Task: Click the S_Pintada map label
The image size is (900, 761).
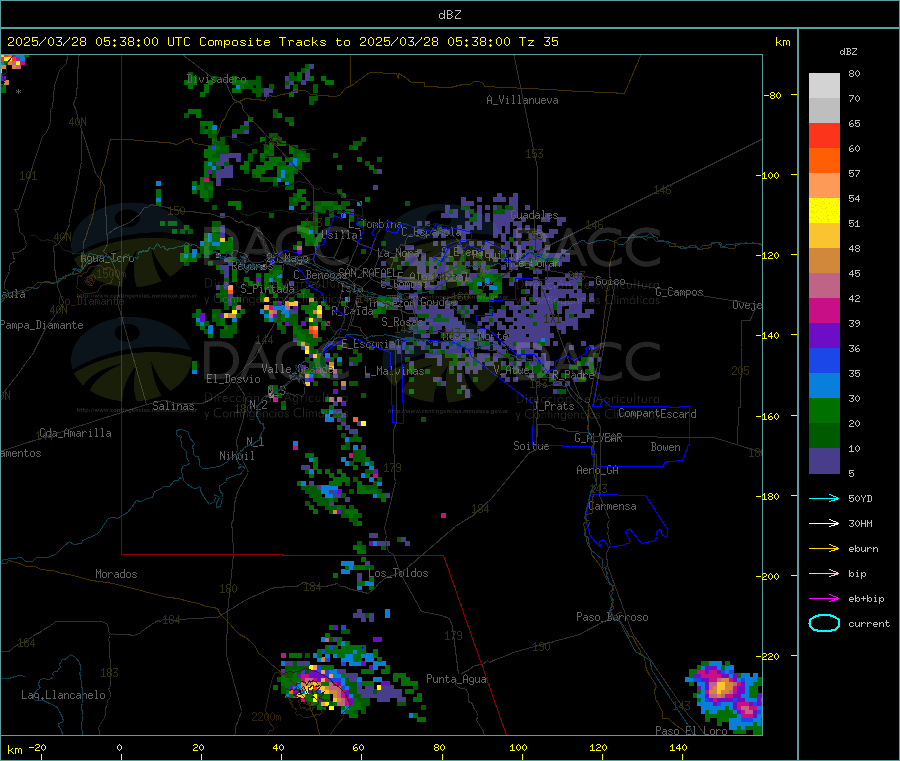Action: coord(267,289)
